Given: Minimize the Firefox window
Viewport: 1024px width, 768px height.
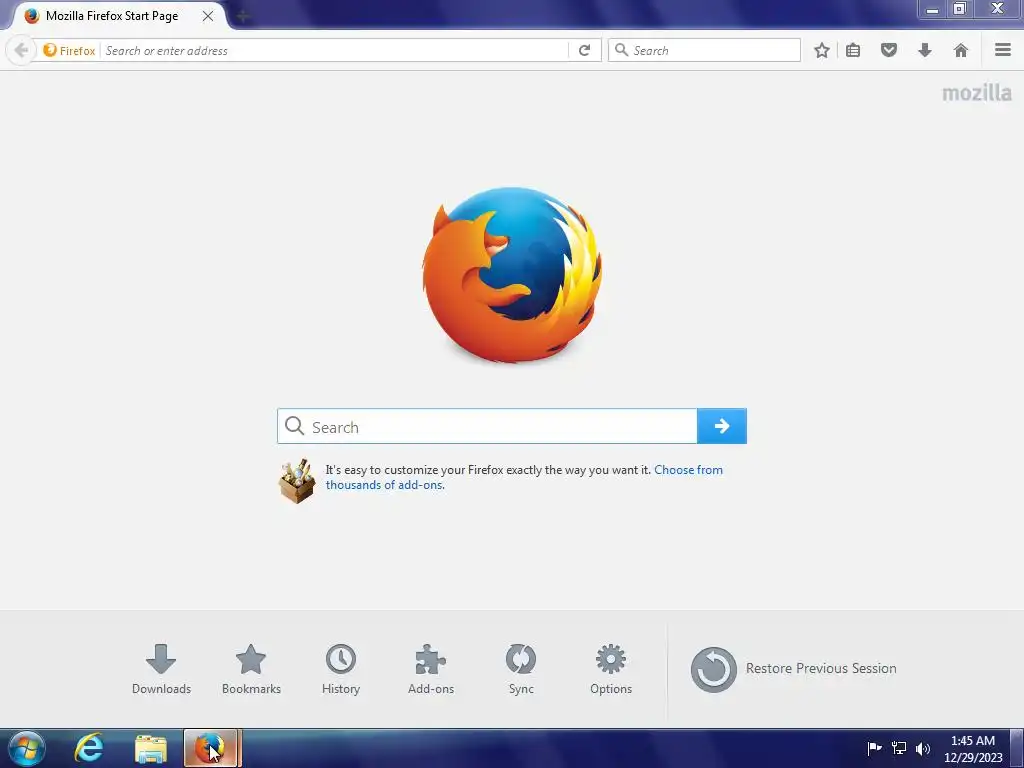Looking at the screenshot, I should [x=932, y=10].
